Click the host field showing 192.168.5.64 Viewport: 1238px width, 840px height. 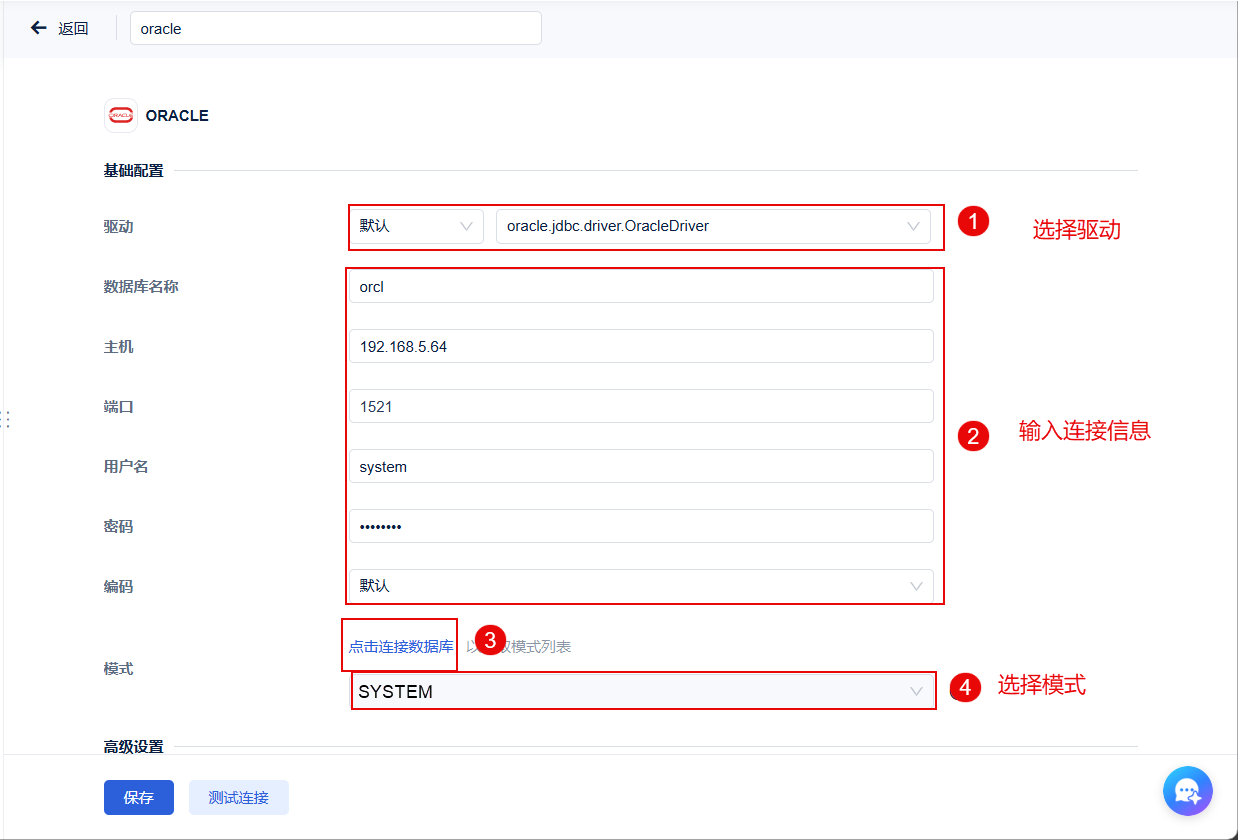tap(641, 346)
